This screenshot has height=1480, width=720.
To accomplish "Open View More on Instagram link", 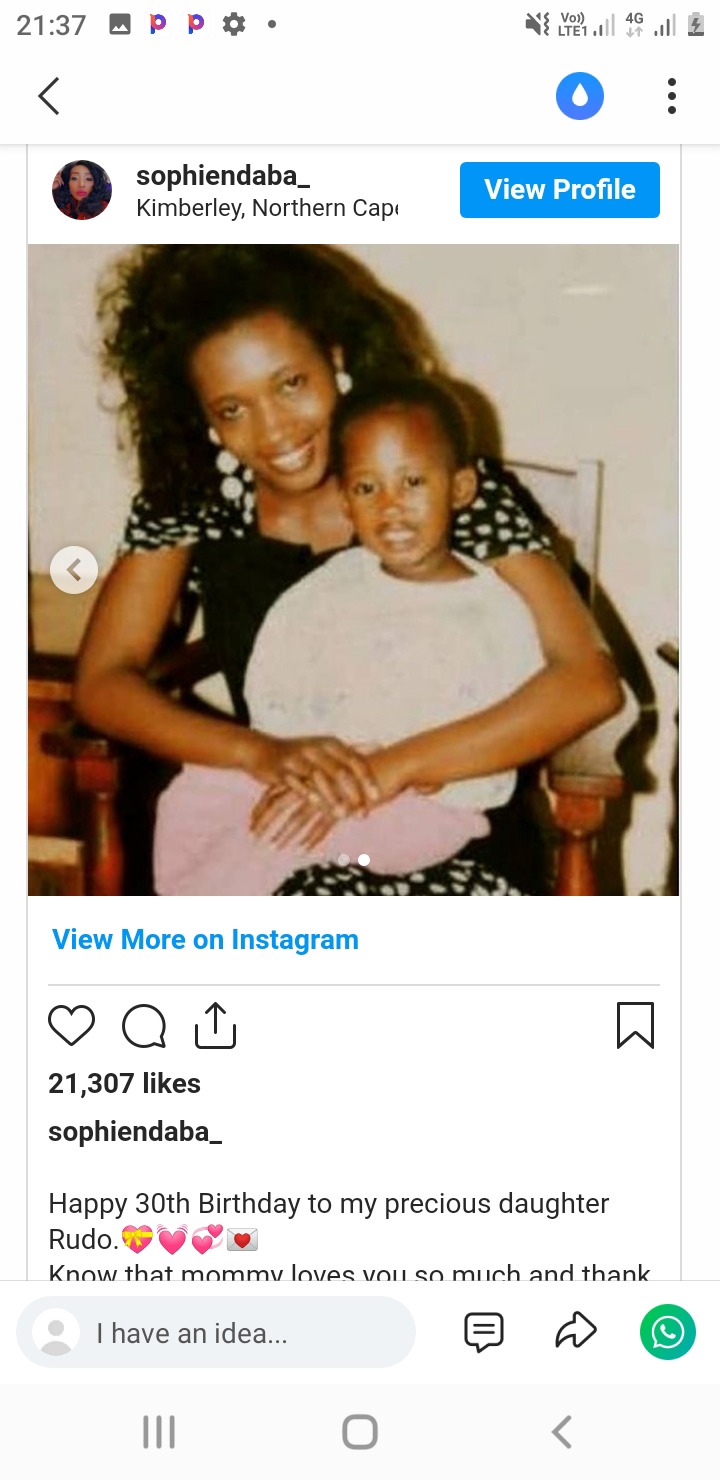I will [205, 940].
